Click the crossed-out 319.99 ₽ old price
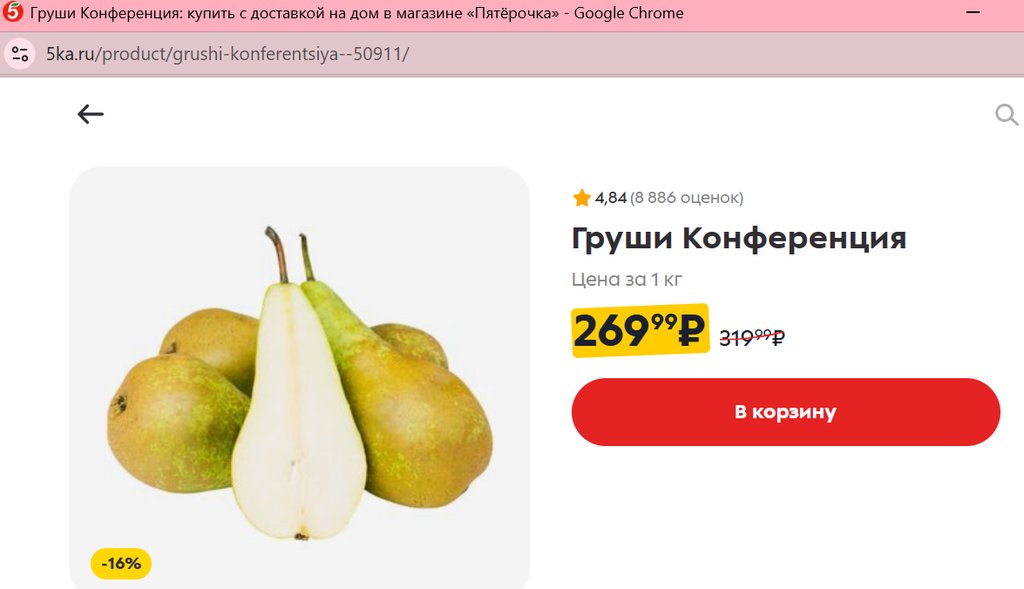This screenshot has height=589, width=1024. [x=752, y=338]
